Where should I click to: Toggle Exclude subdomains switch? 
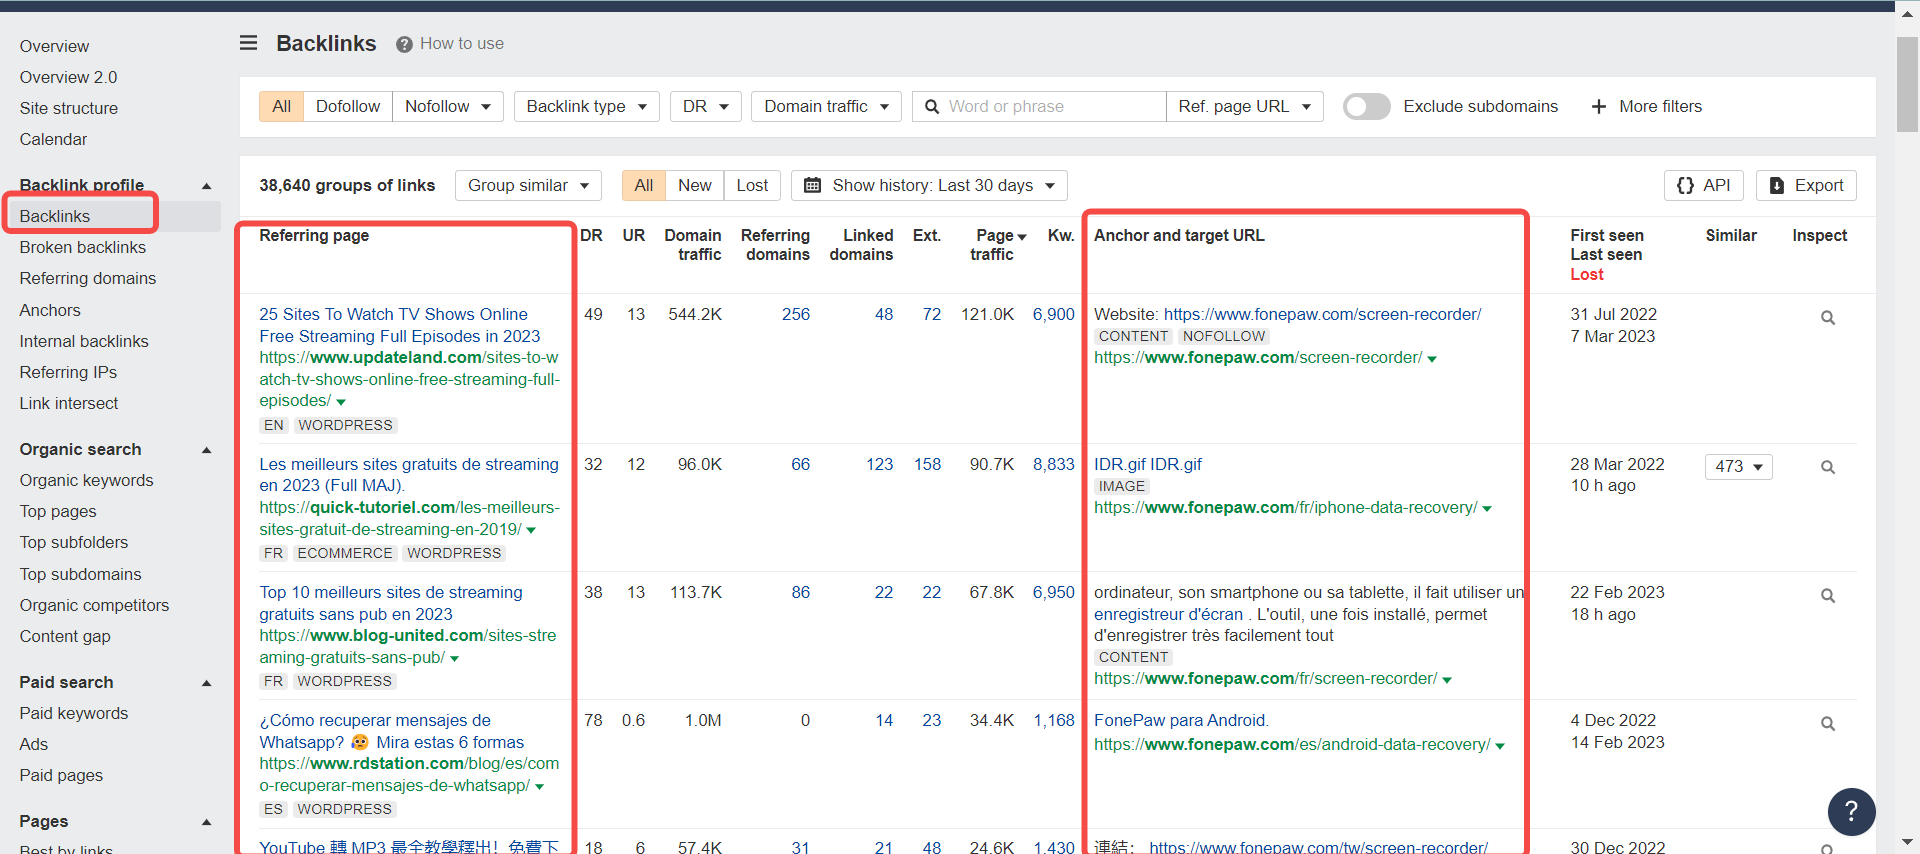pos(1366,106)
